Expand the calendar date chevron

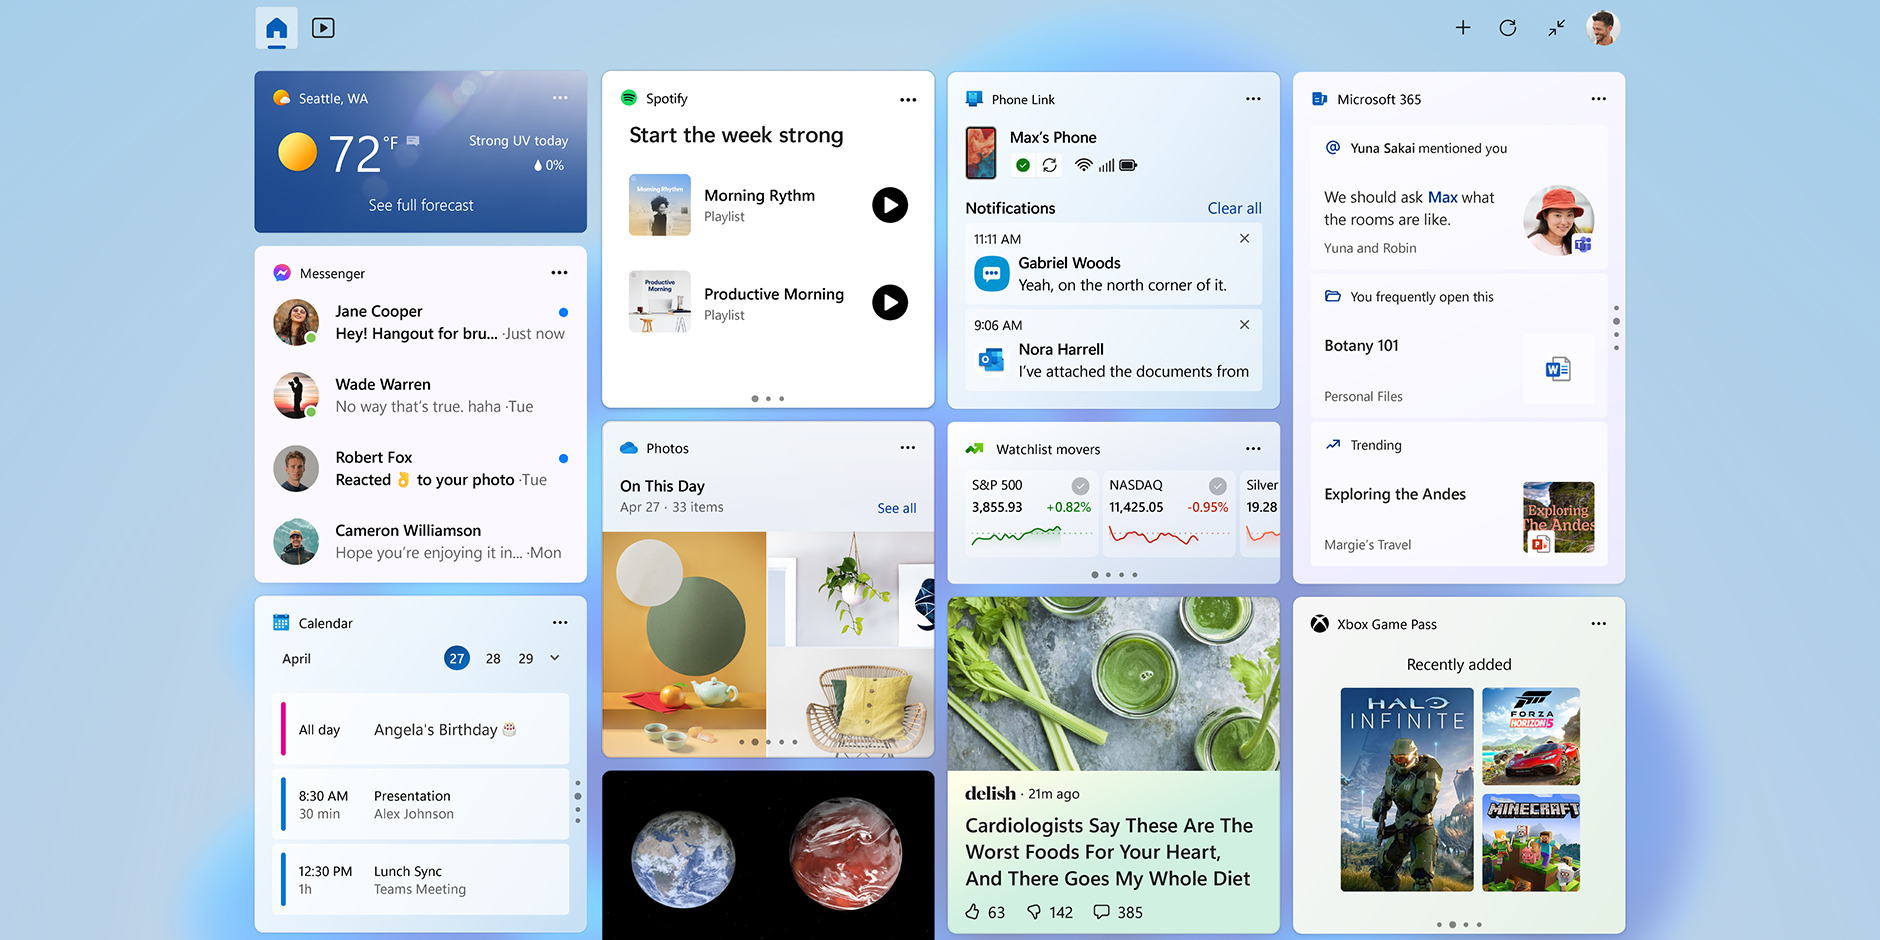[555, 658]
